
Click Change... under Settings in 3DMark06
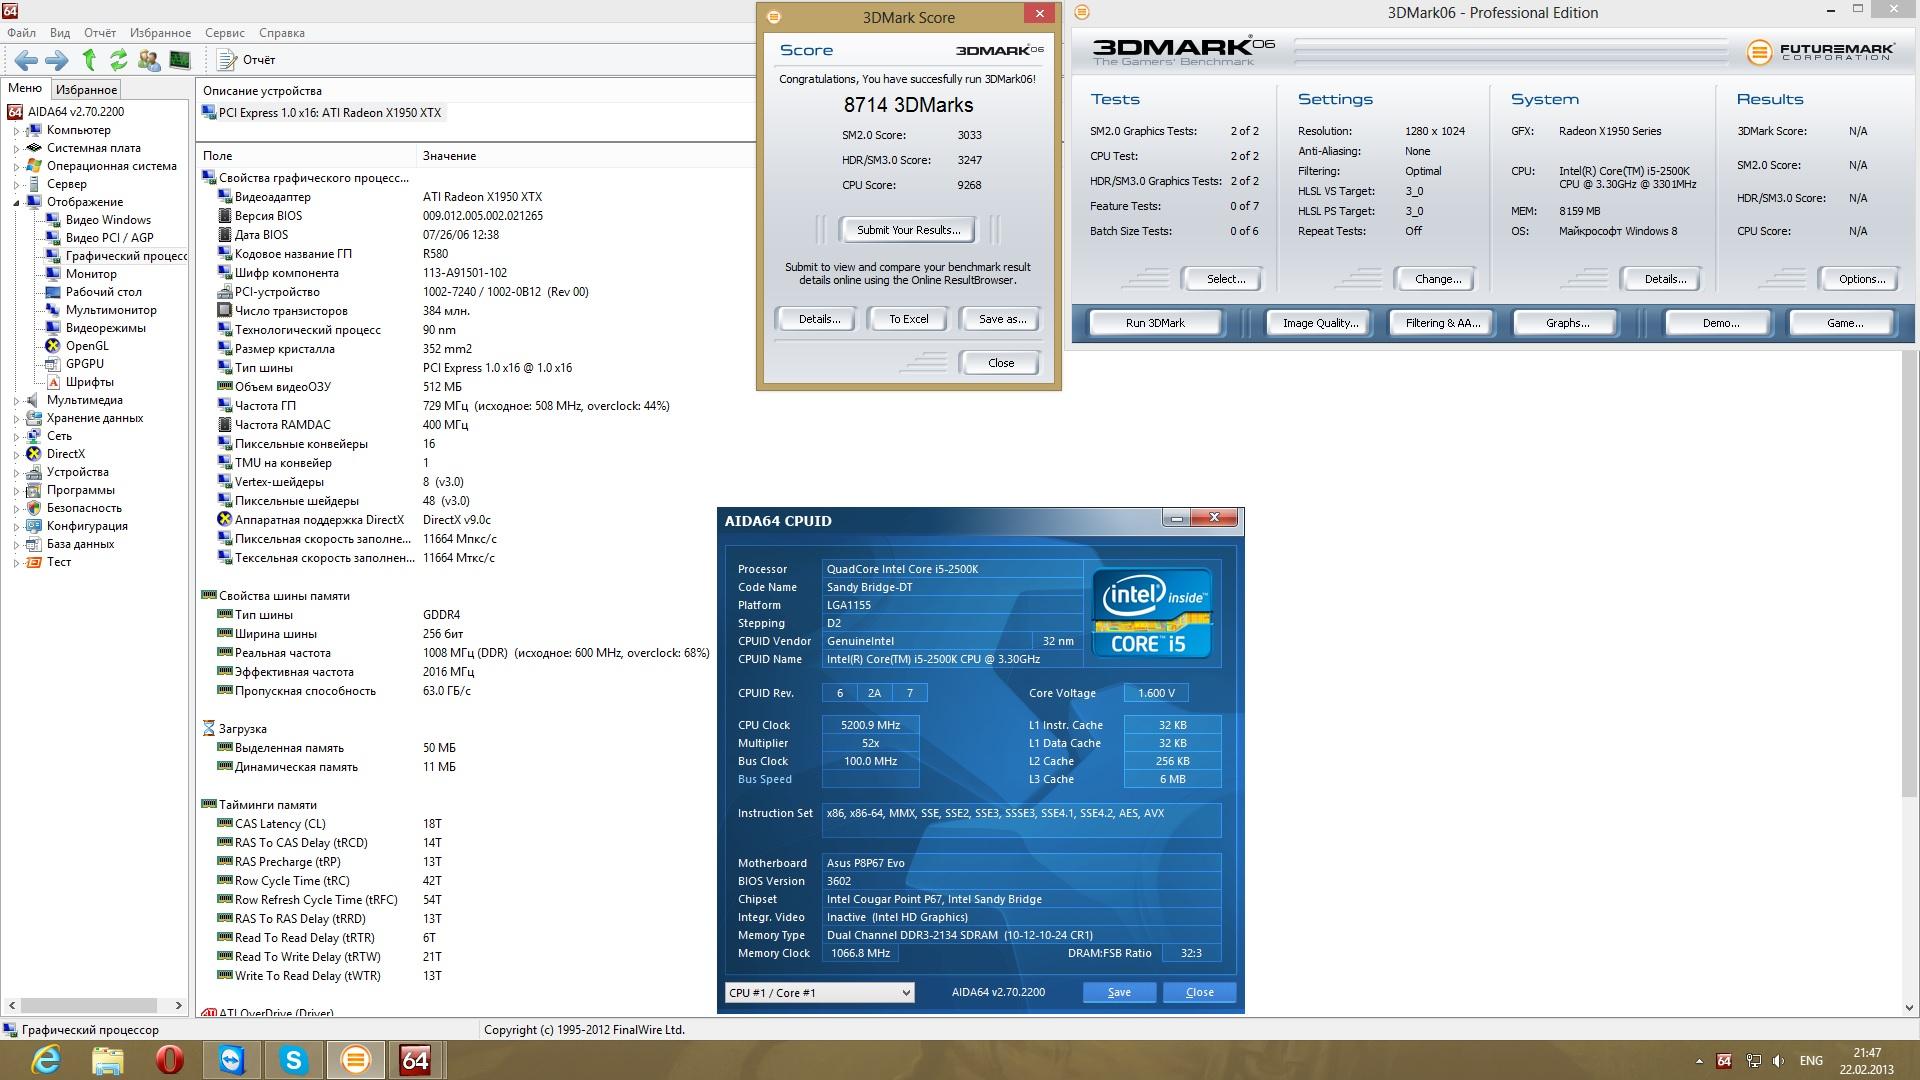[1438, 279]
